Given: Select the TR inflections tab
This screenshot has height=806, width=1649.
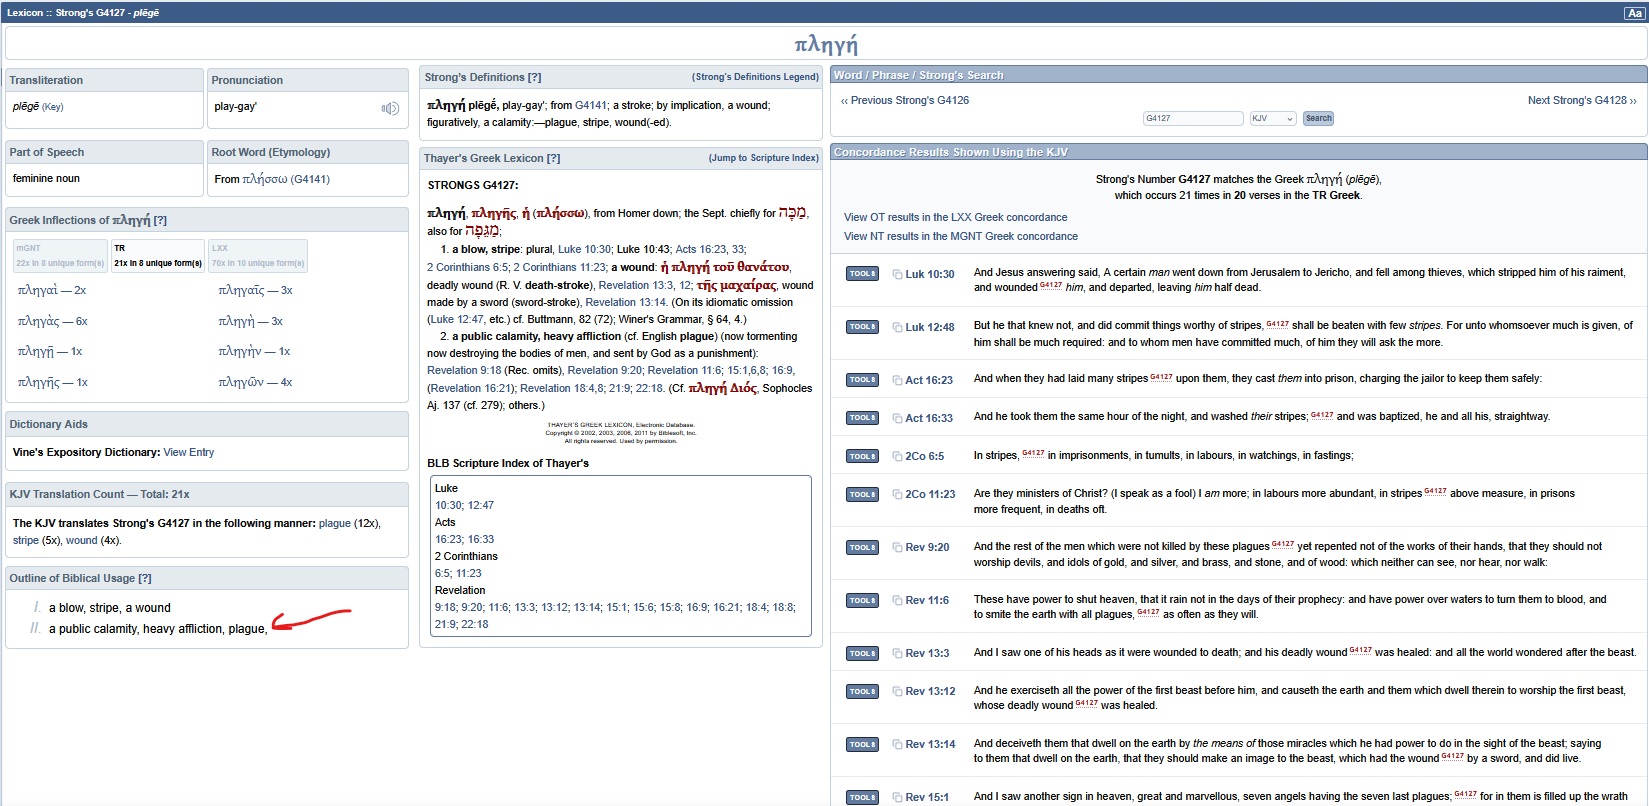Looking at the screenshot, I should 158,255.
